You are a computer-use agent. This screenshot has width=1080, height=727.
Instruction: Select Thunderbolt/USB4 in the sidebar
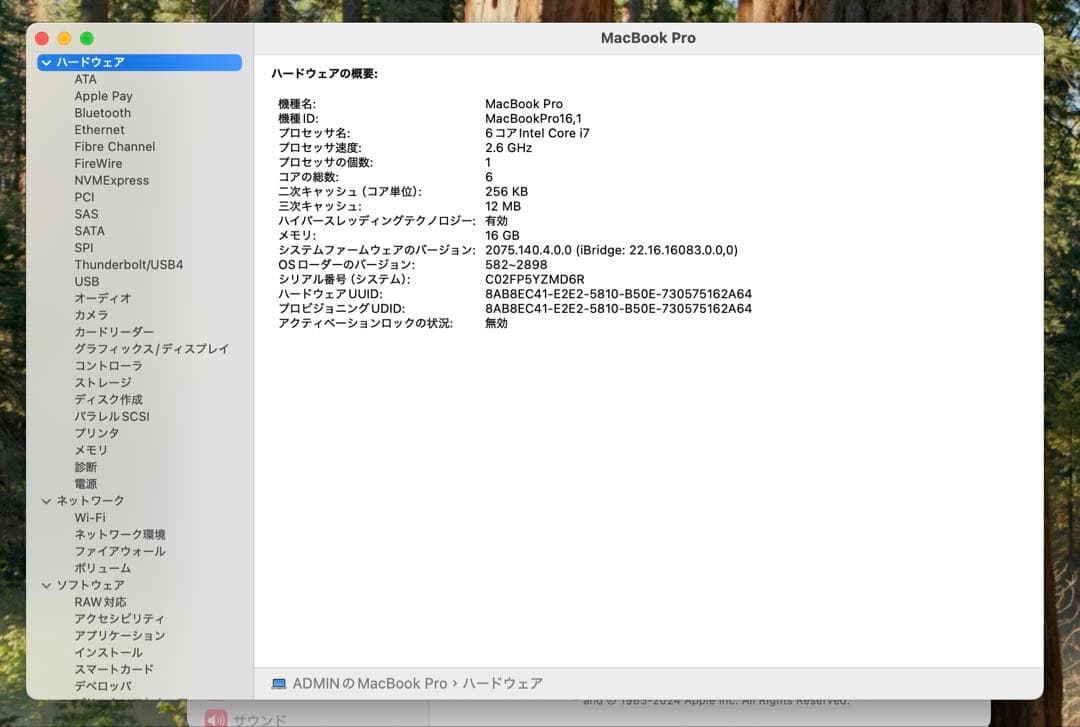tap(128, 264)
